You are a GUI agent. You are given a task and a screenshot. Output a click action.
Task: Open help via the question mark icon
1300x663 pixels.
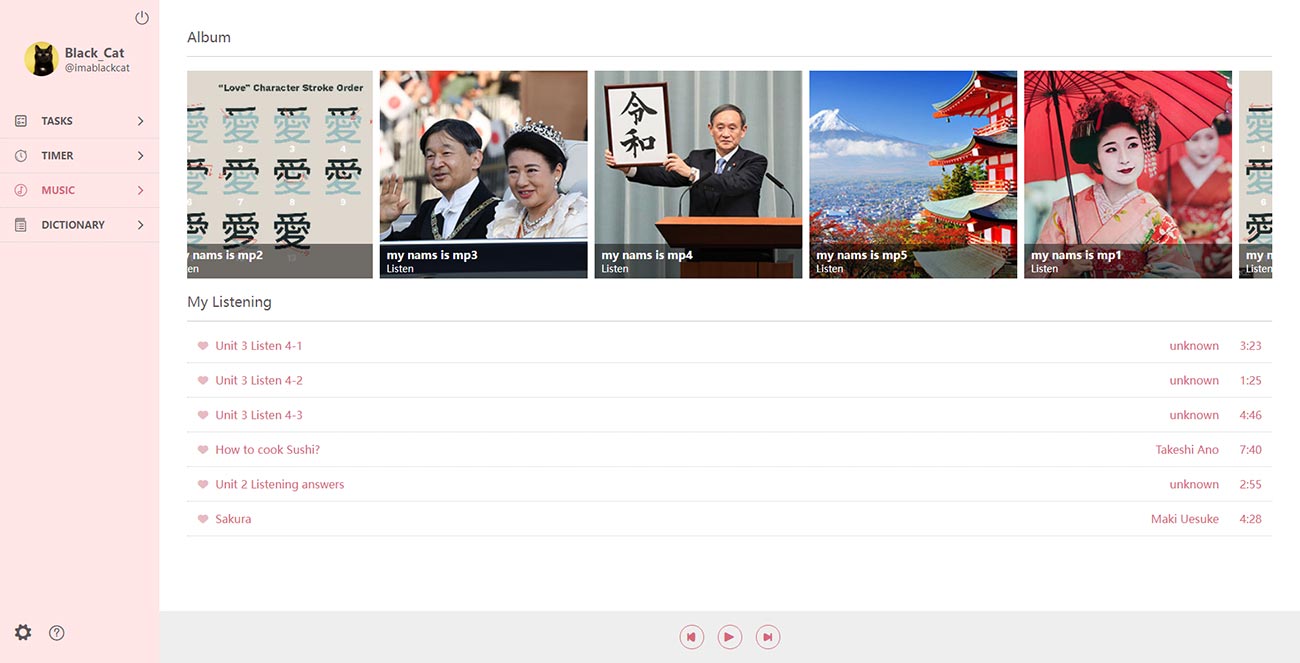coord(57,632)
